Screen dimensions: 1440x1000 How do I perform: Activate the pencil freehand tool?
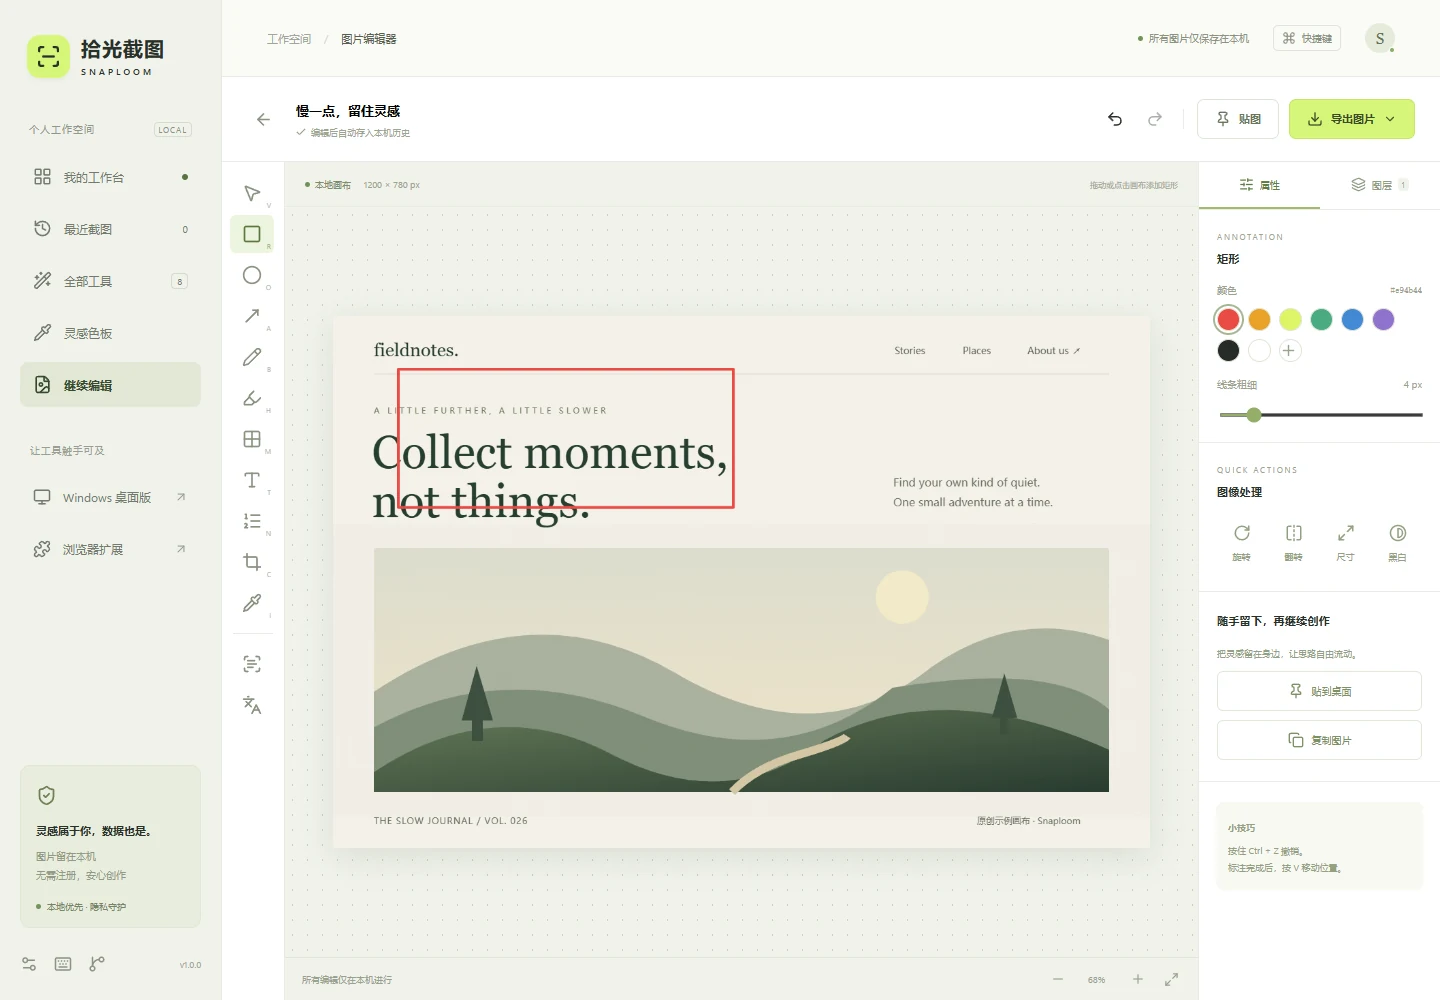(x=252, y=357)
